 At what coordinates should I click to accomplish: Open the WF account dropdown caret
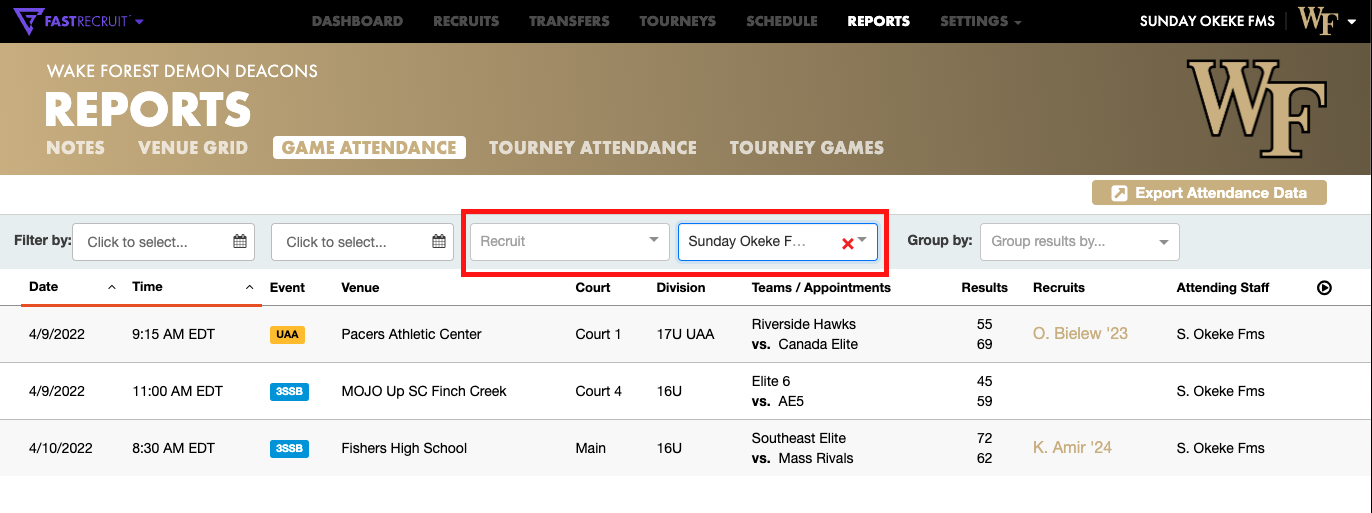coord(1350,21)
